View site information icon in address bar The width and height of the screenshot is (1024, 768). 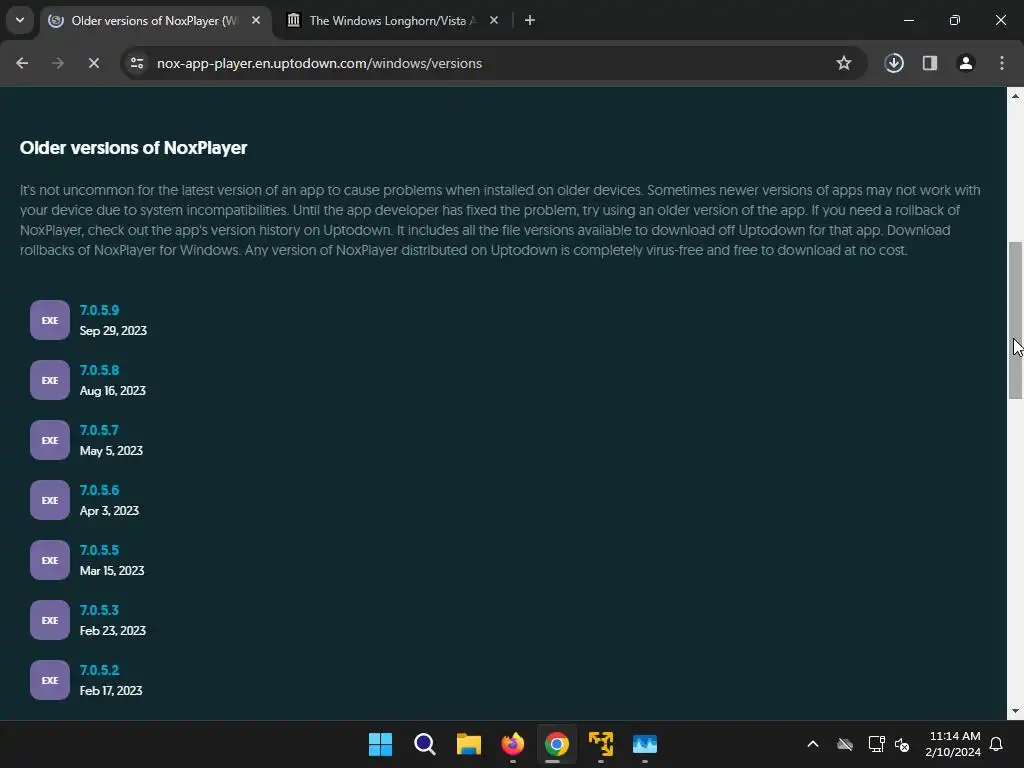[137, 63]
